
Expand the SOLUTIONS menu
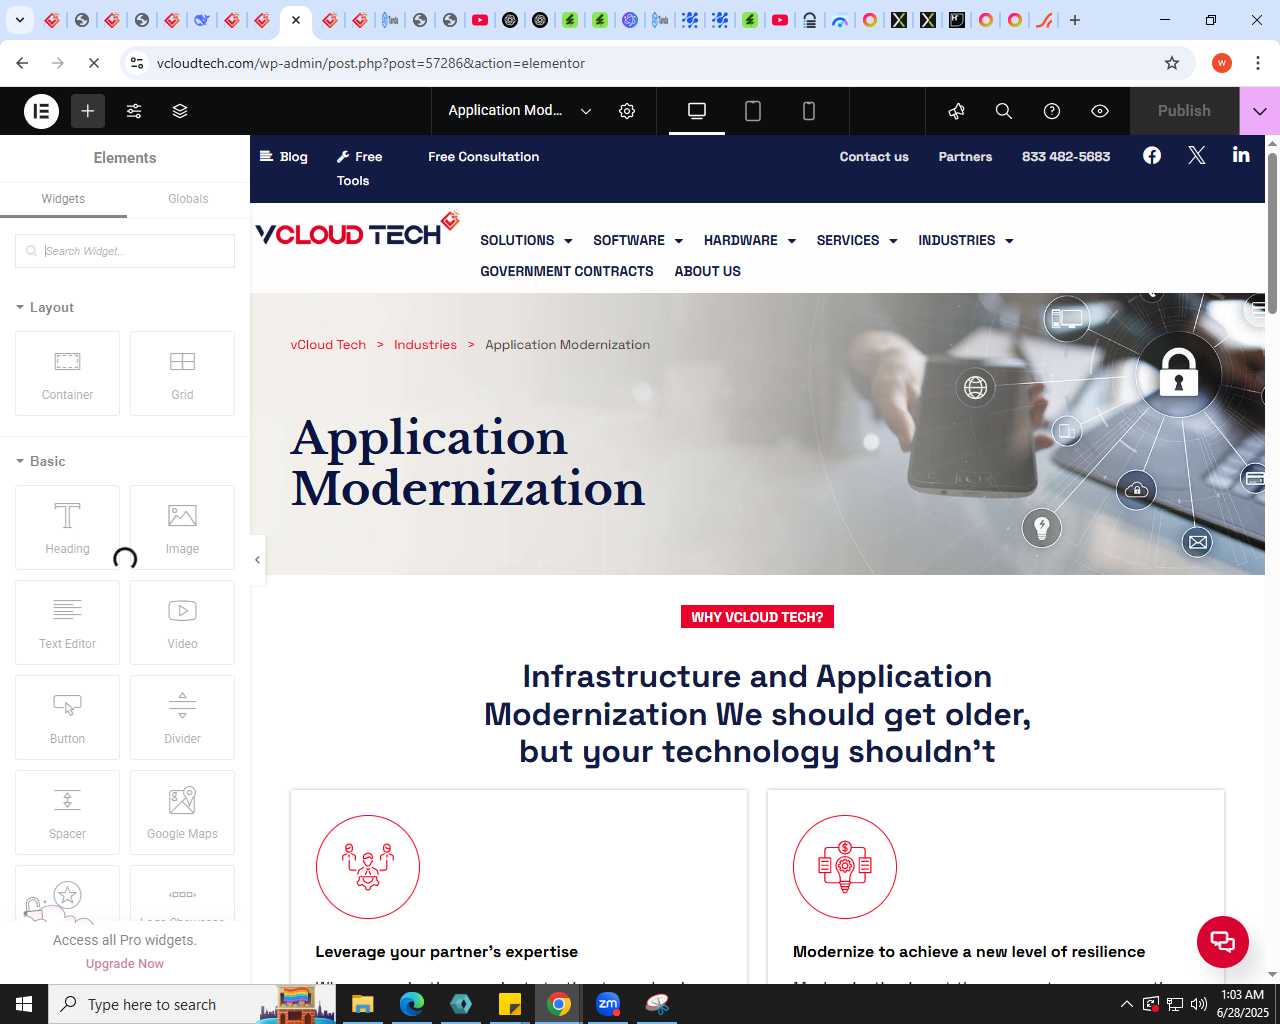[526, 241]
